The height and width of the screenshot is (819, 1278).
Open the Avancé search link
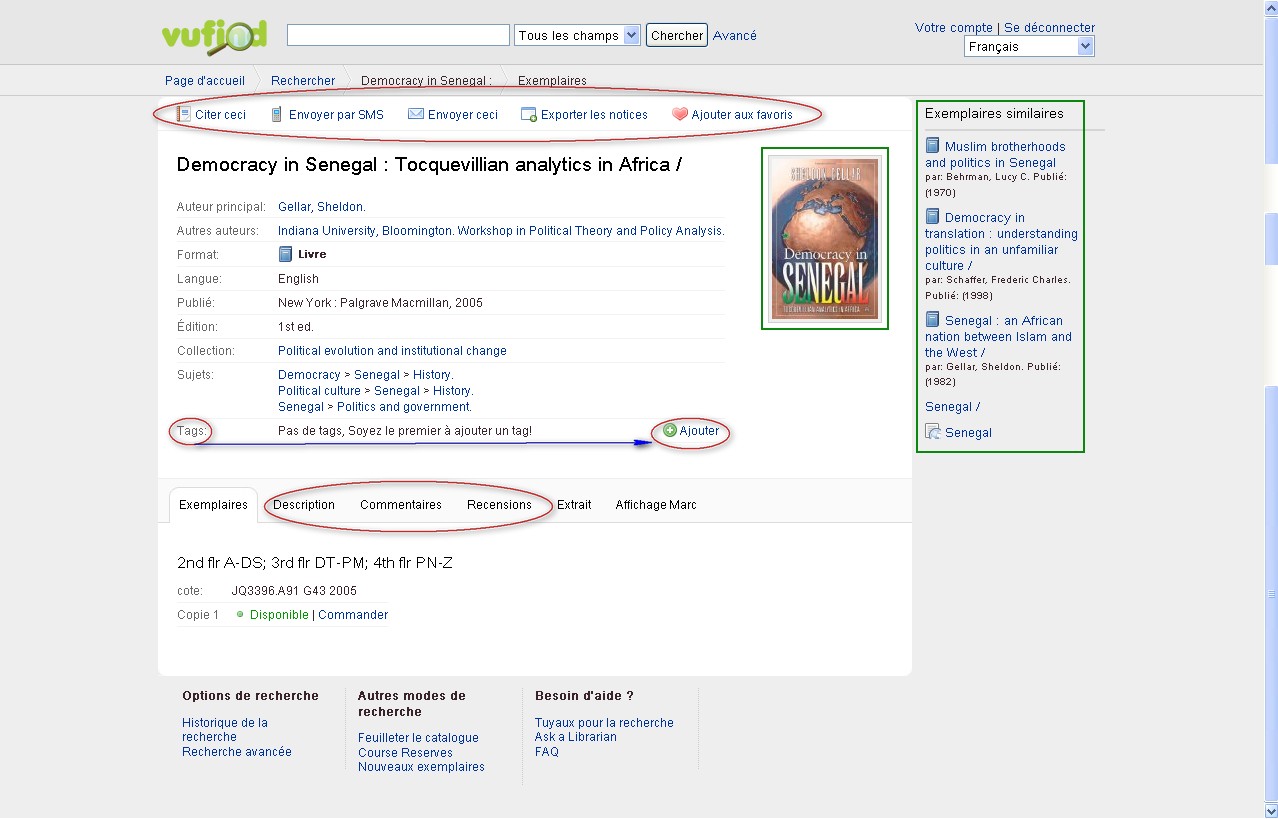[x=735, y=35]
